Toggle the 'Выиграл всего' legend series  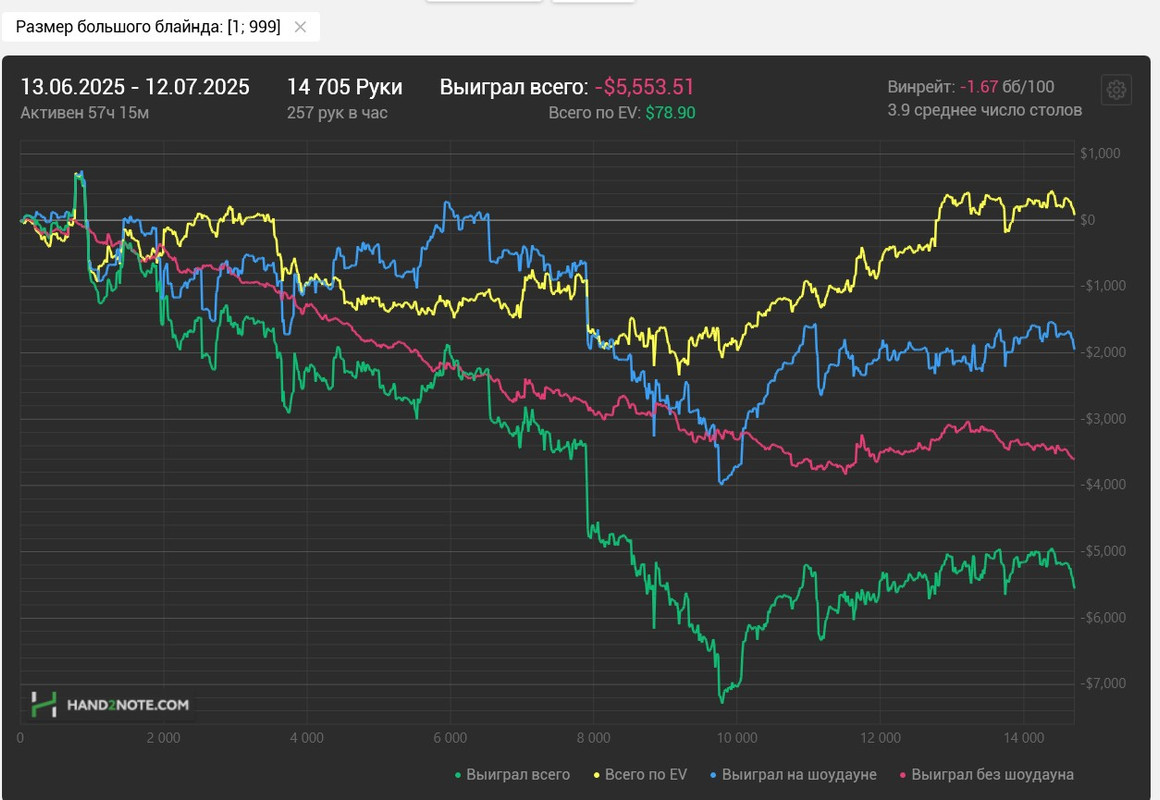(512, 774)
